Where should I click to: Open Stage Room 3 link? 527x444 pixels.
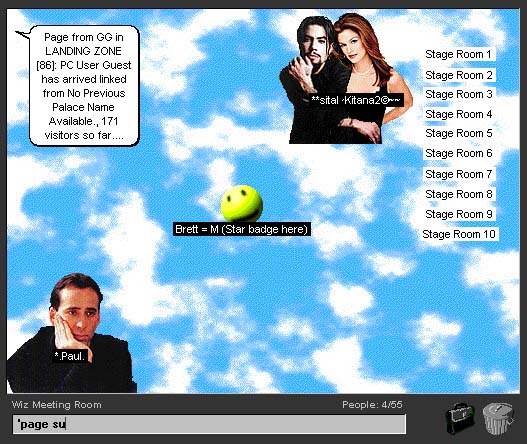459,94
